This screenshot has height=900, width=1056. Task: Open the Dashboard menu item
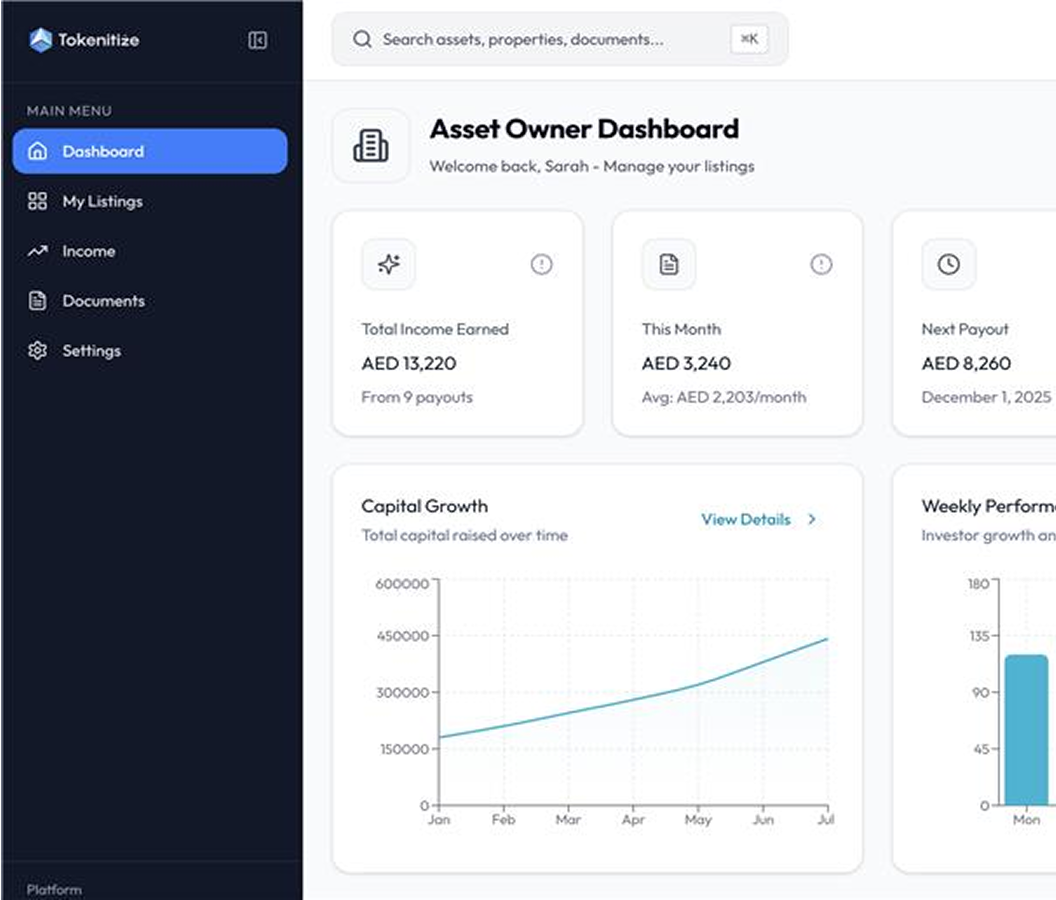[150, 151]
